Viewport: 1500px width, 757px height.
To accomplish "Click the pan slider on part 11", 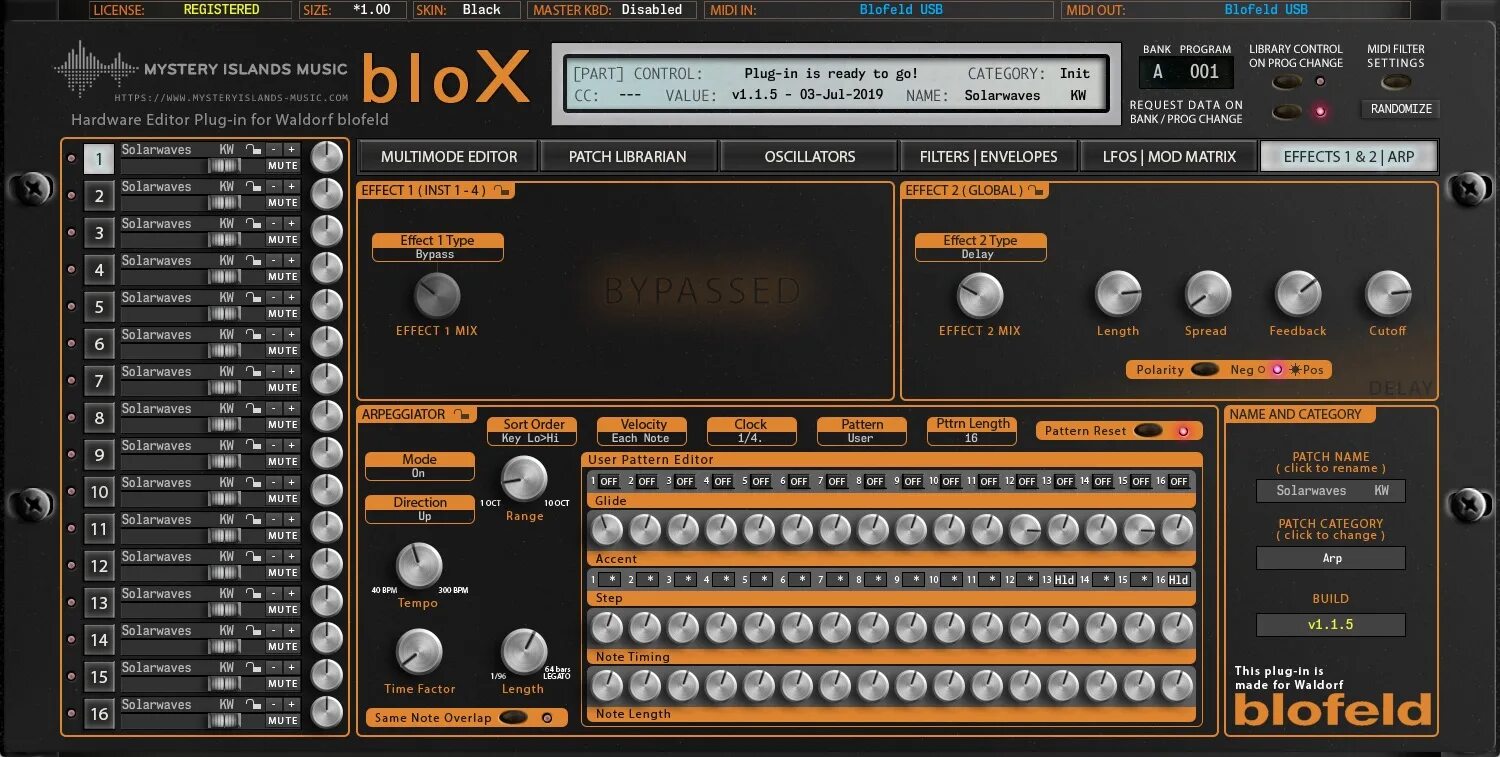I will [223, 536].
